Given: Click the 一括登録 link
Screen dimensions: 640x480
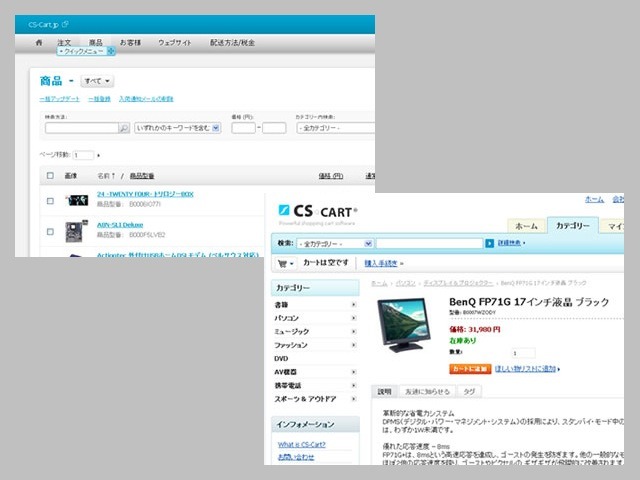Looking at the screenshot, I should point(100,99).
